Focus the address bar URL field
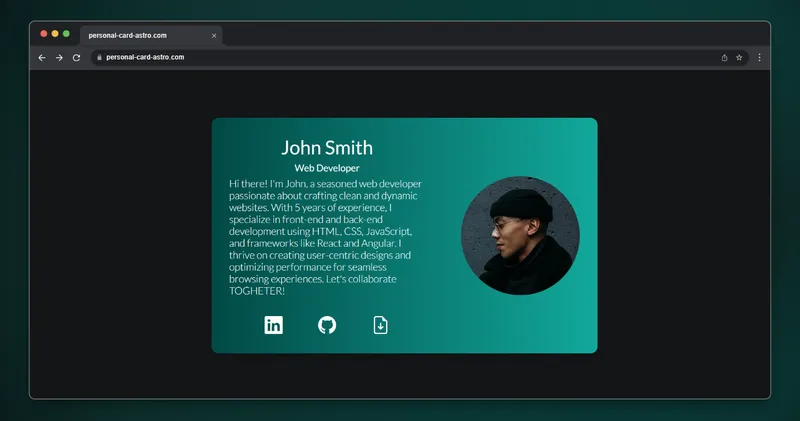 (400, 58)
